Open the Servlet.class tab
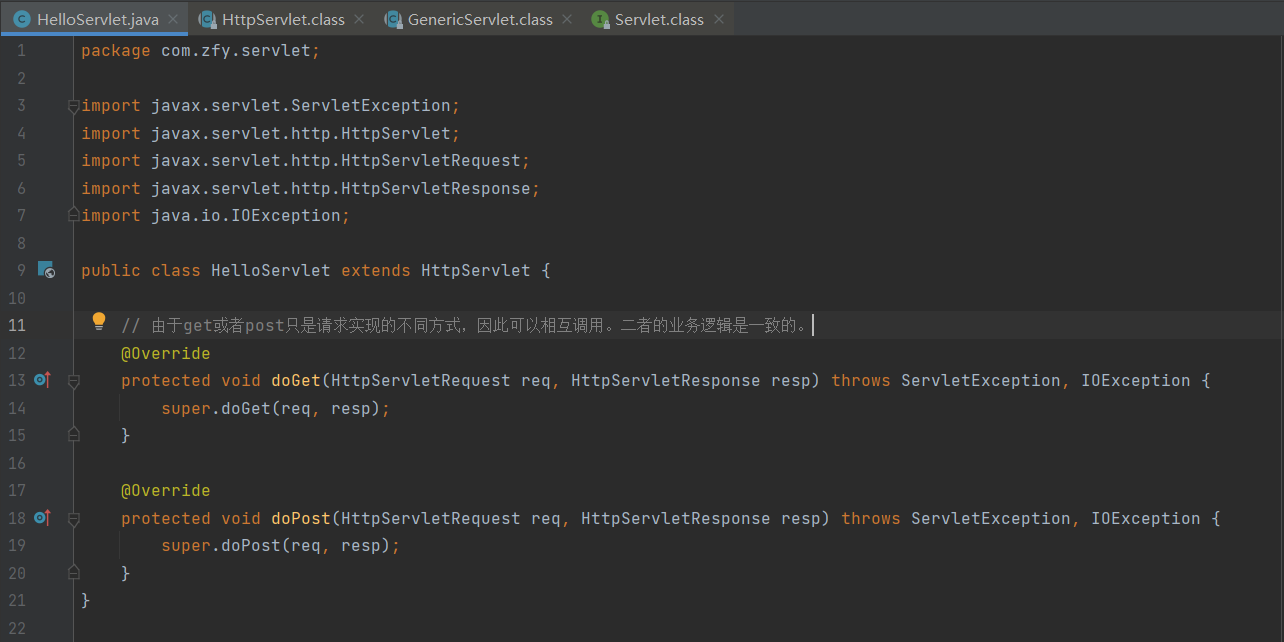1284x642 pixels. click(659, 19)
